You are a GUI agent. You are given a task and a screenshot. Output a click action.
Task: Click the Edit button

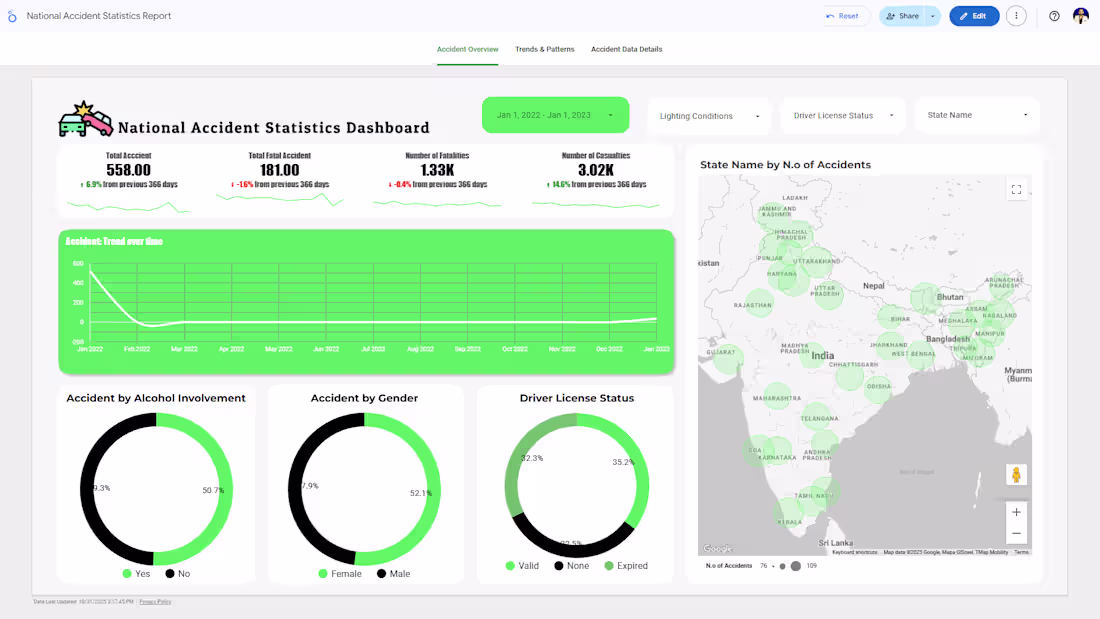[974, 16]
